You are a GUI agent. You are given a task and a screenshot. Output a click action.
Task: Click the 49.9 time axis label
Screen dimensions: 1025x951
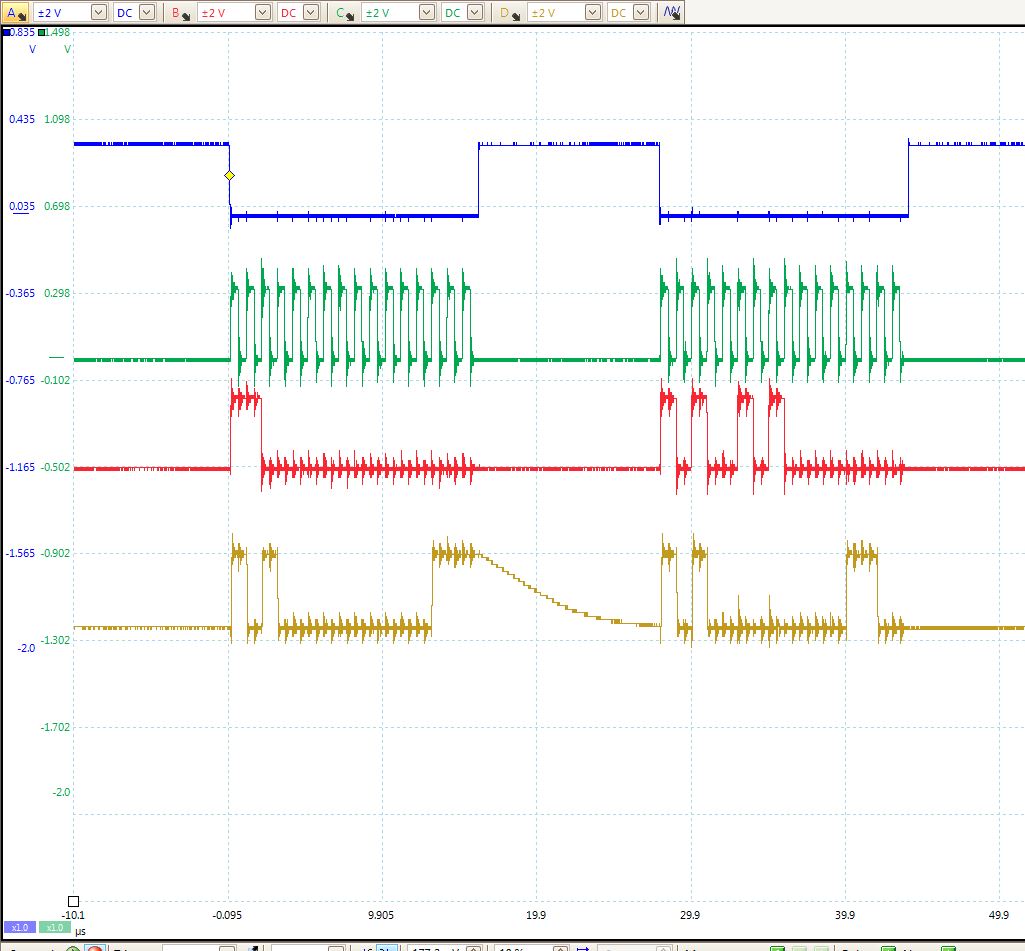tap(999, 915)
